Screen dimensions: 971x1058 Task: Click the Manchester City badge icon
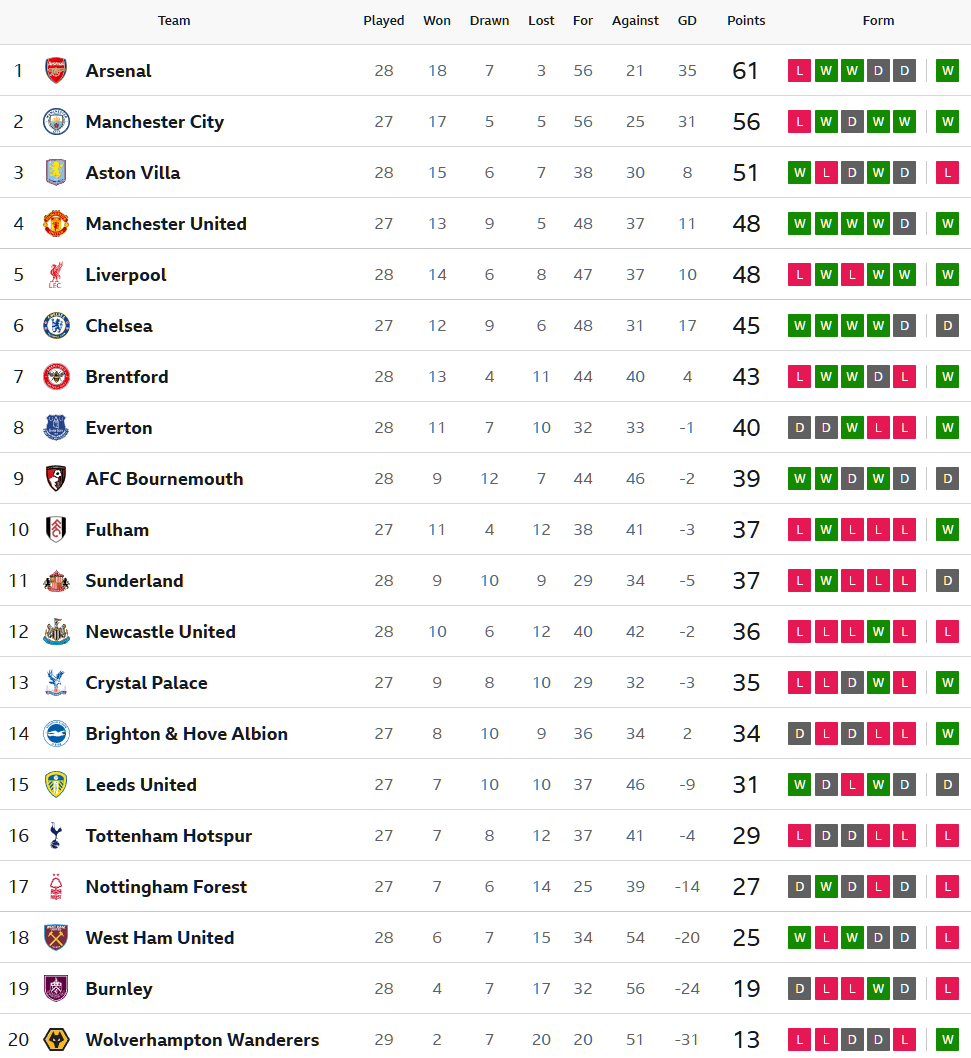click(x=56, y=122)
